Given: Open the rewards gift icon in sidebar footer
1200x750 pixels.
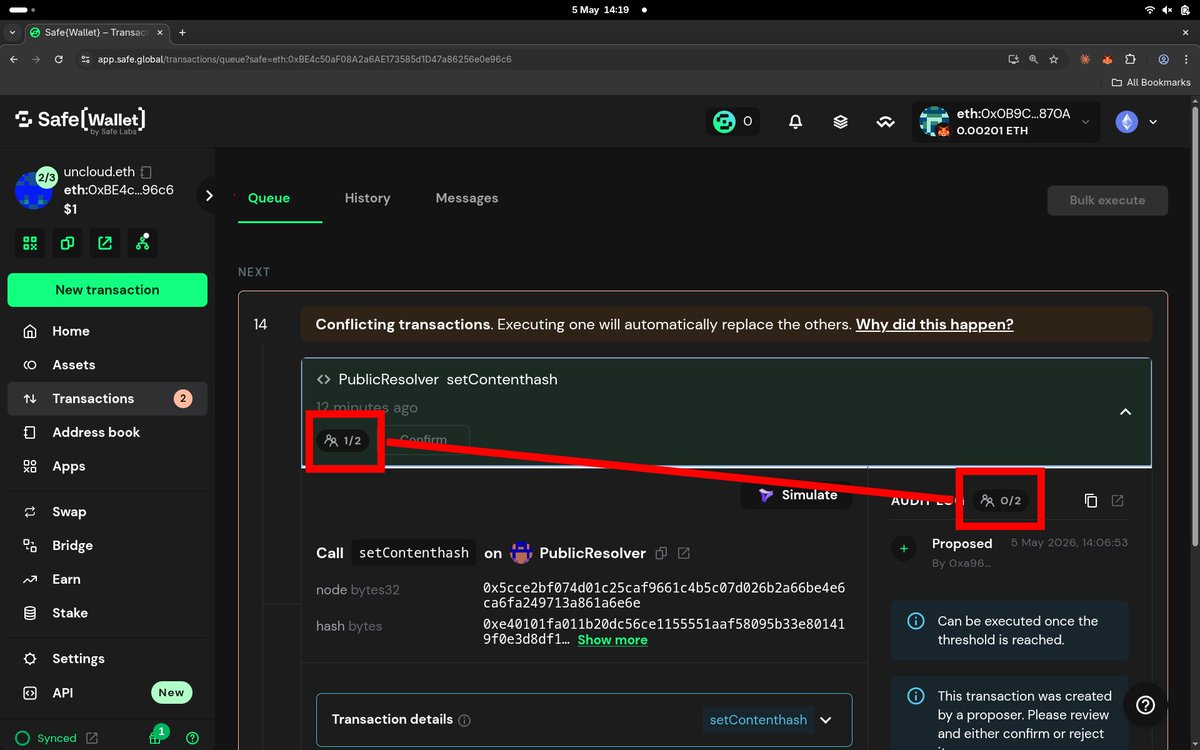Looking at the screenshot, I should click(156, 737).
